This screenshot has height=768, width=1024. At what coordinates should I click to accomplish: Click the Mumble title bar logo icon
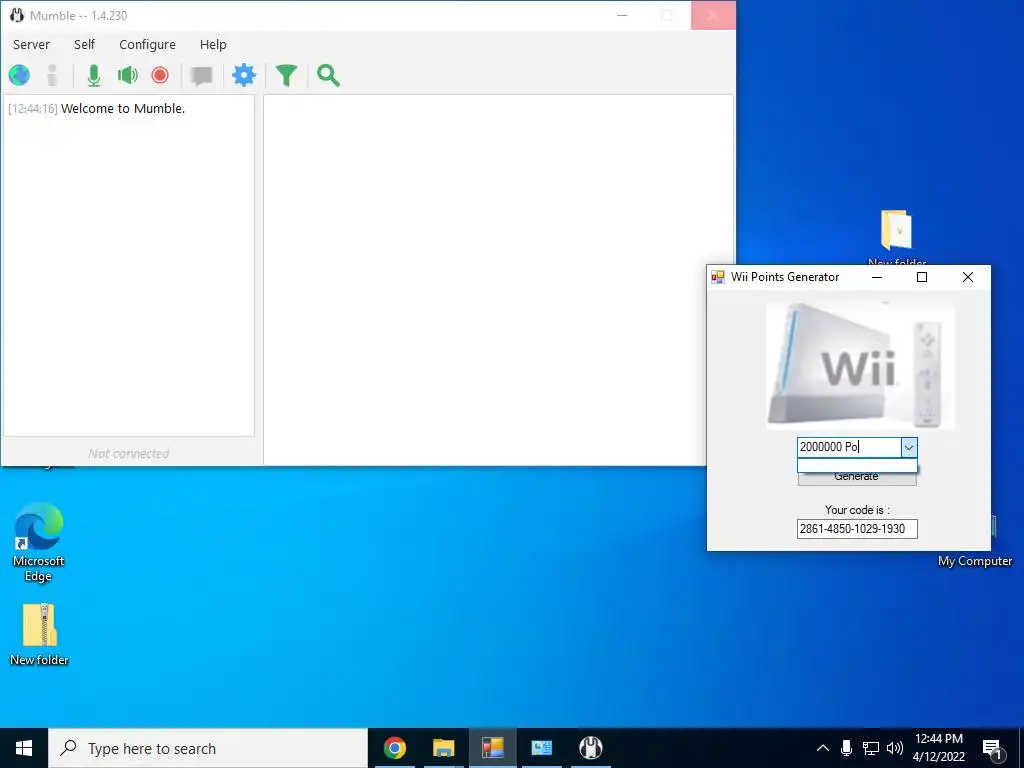click(17, 15)
